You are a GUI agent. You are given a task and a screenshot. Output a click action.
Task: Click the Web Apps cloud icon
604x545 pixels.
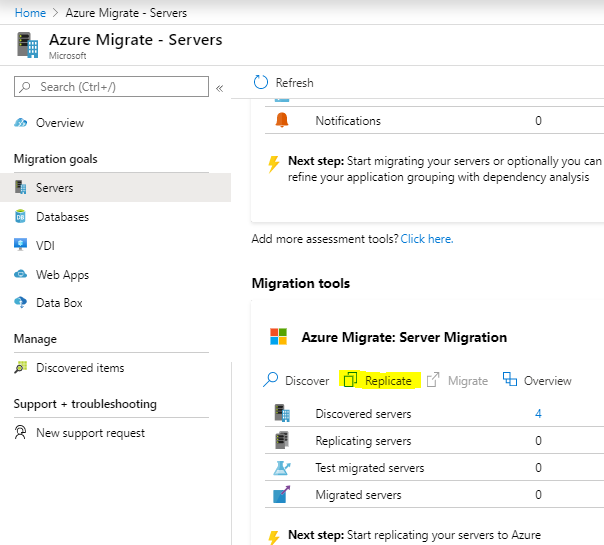pos(20,274)
